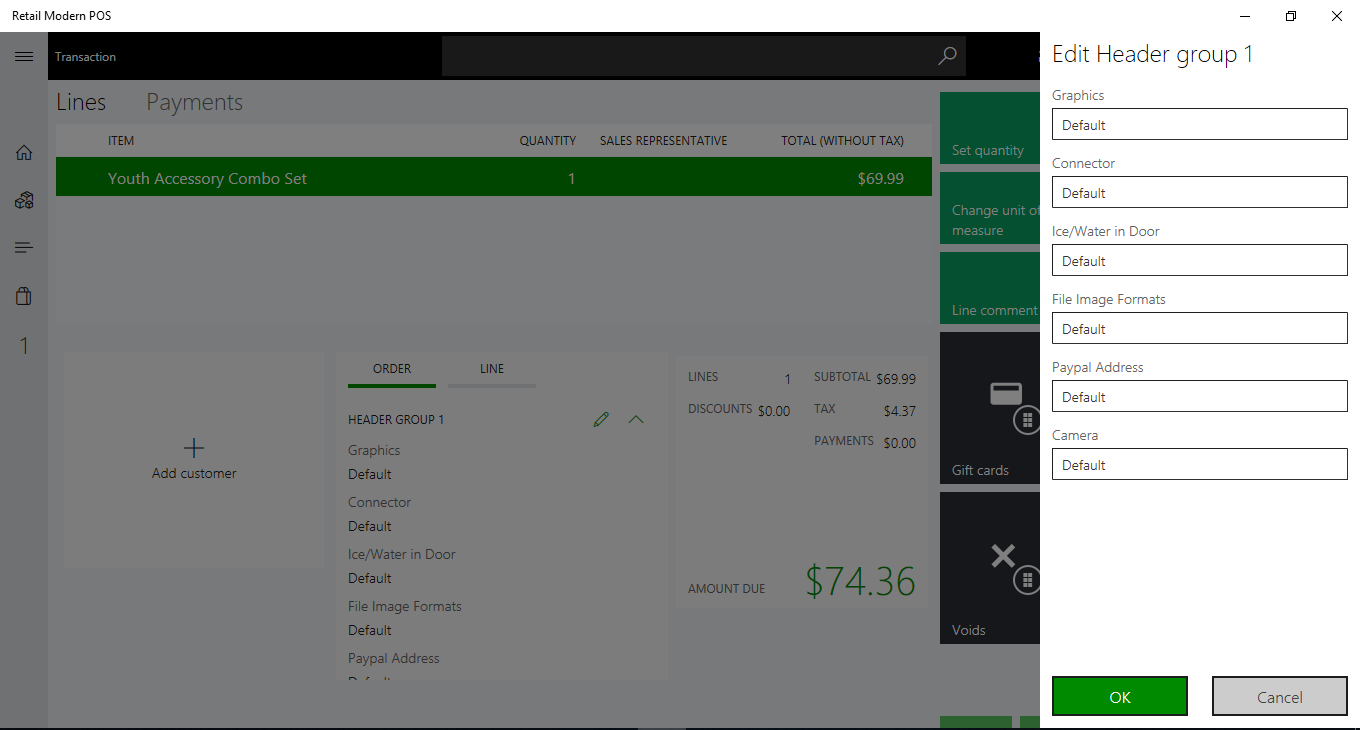
Task: Click the Set quantity tile
Action: pyautogui.click(x=990, y=128)
